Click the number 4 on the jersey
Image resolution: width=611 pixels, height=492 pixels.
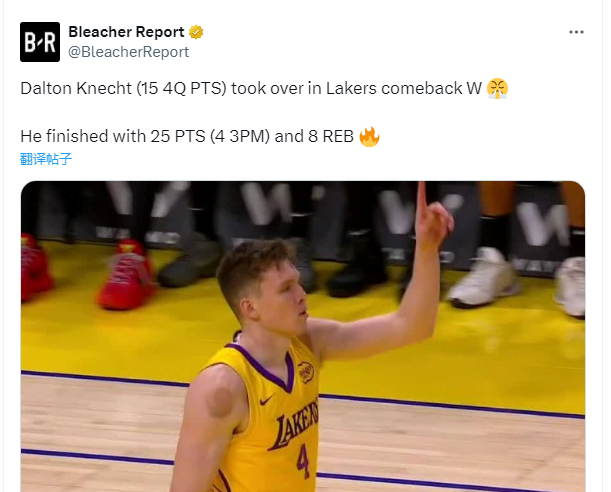[304, 462]
